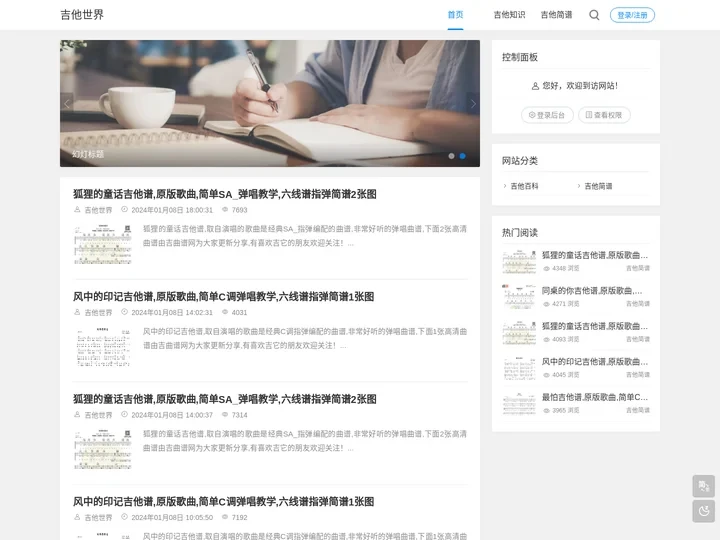The image size is (720, 540).
Task: Select the first carousel dot indicator
Action: tap(451, 156)
